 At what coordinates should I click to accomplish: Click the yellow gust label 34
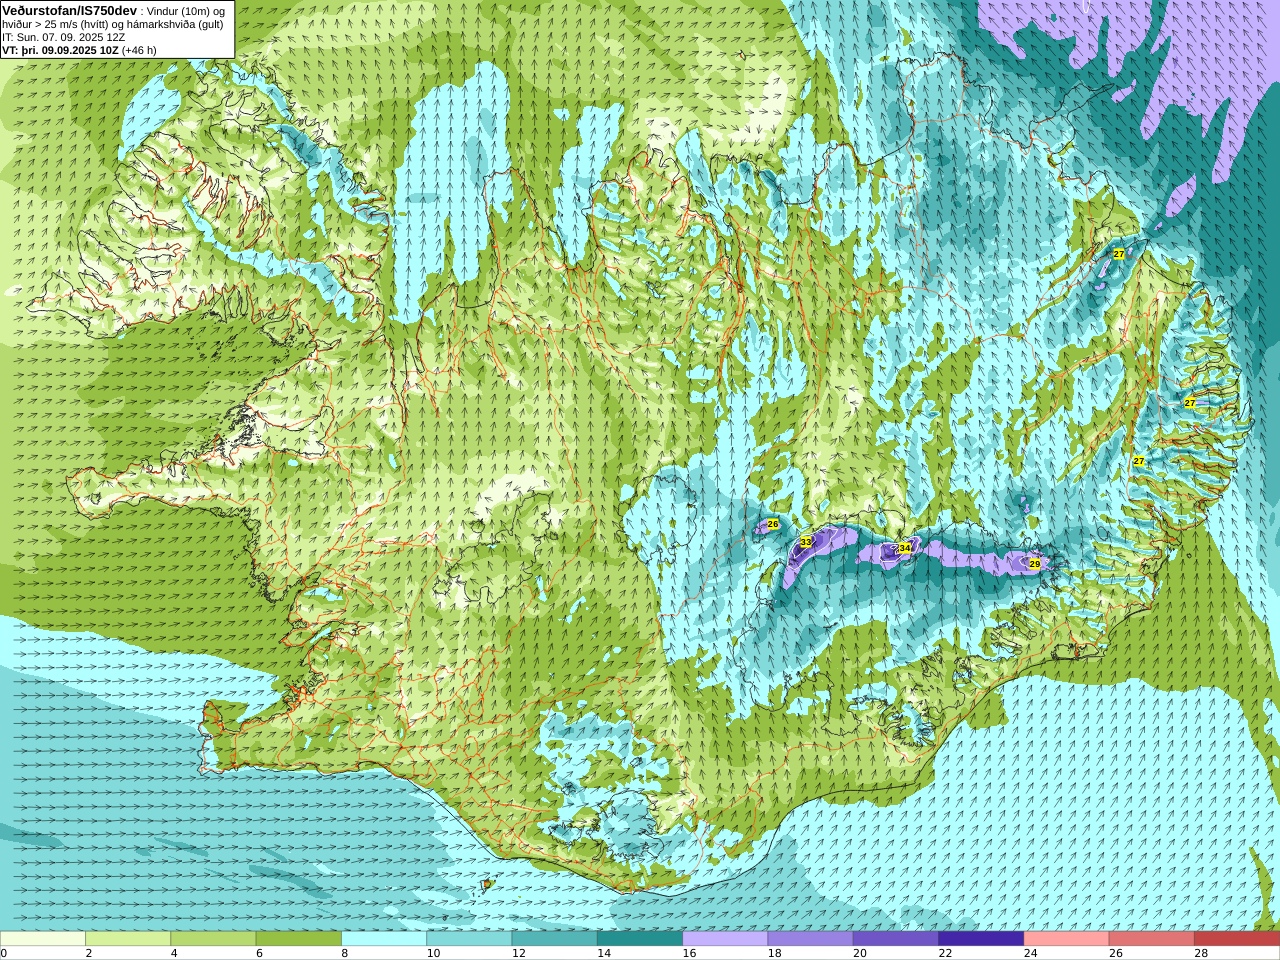904,548
